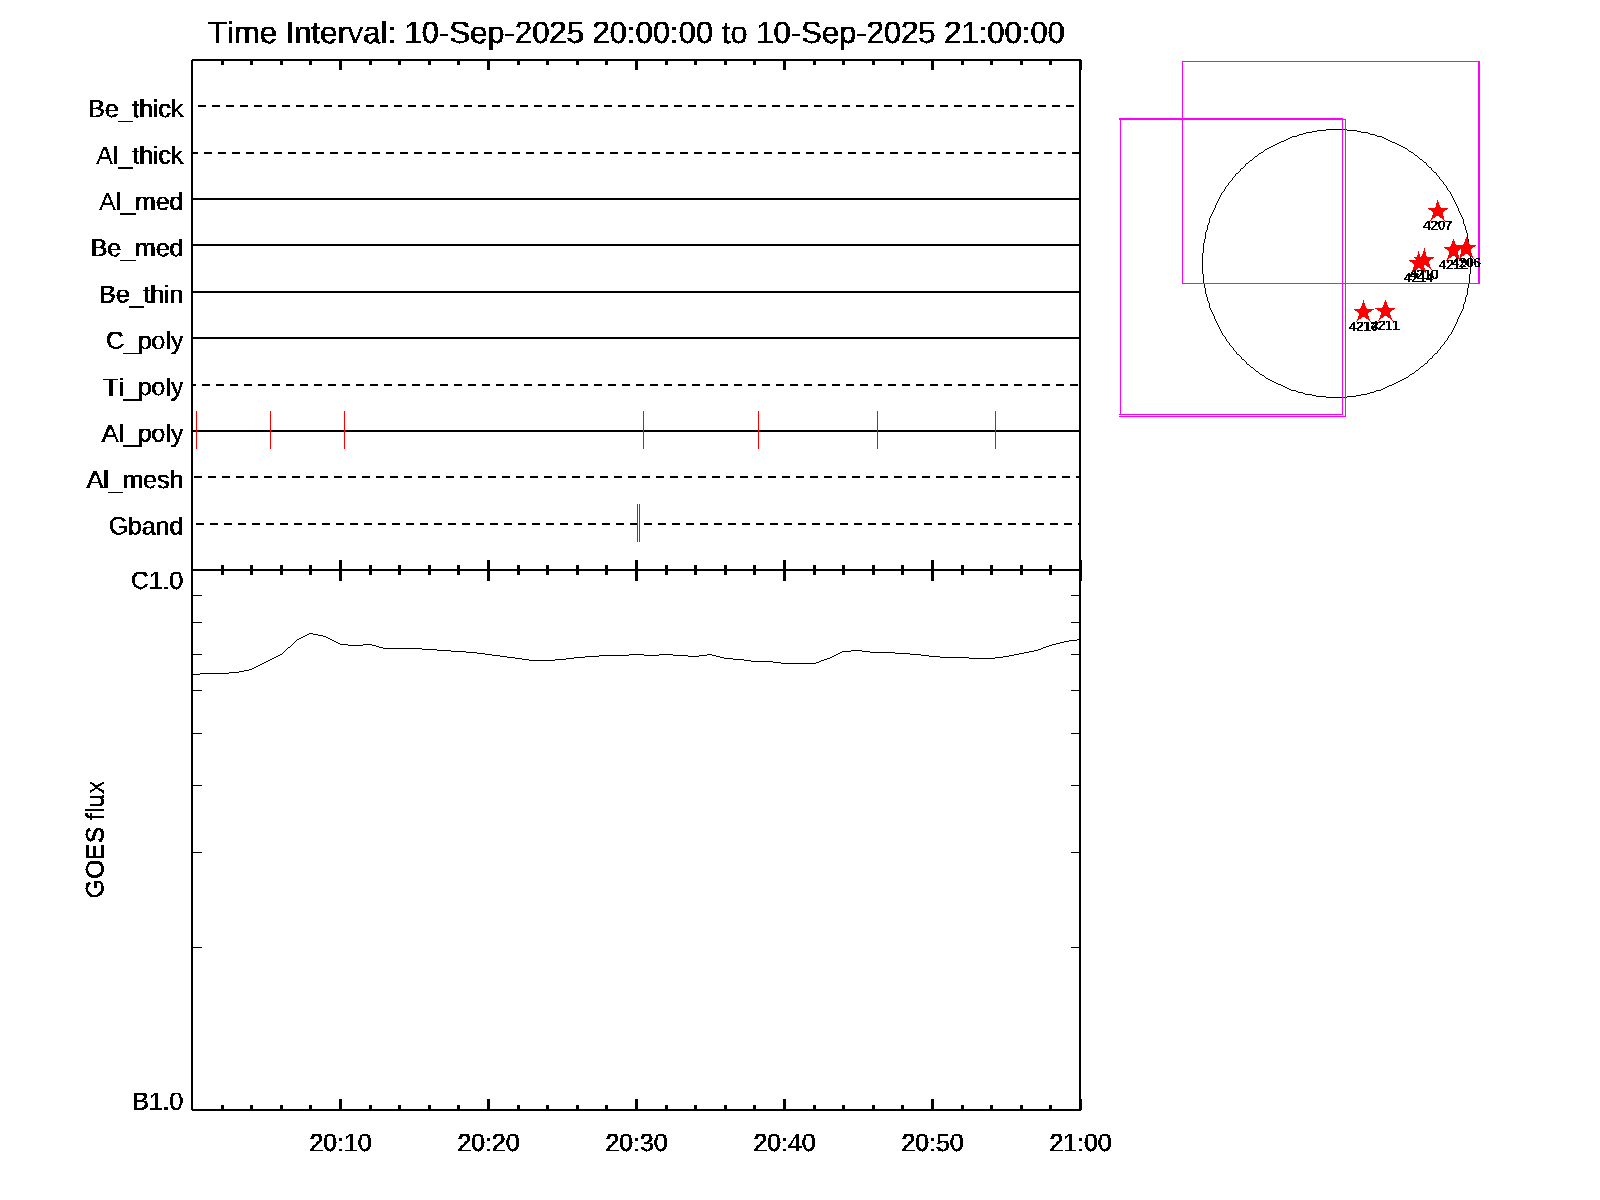This screenshot has width=1600, height=1200.
Task: Click the first red Al_poly marker at 20:00
Action: coord(197,430)
